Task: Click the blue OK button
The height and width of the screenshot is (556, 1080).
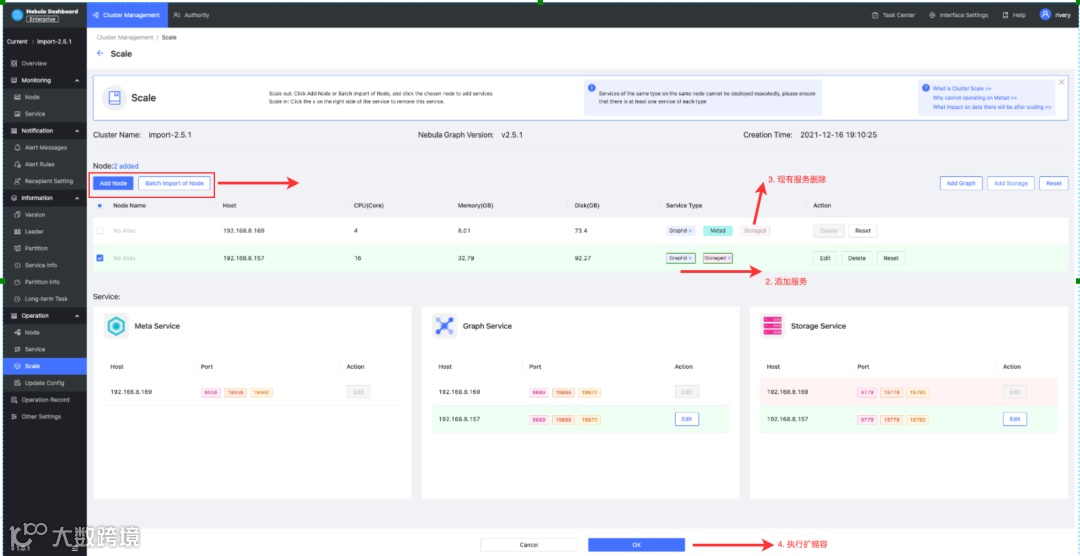Action: [636, 545]
